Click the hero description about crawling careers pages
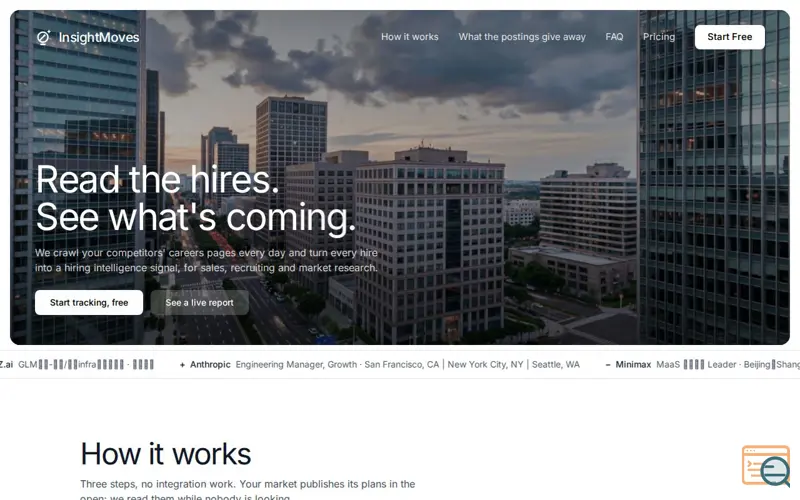800x500 pixels. [207, 260]
